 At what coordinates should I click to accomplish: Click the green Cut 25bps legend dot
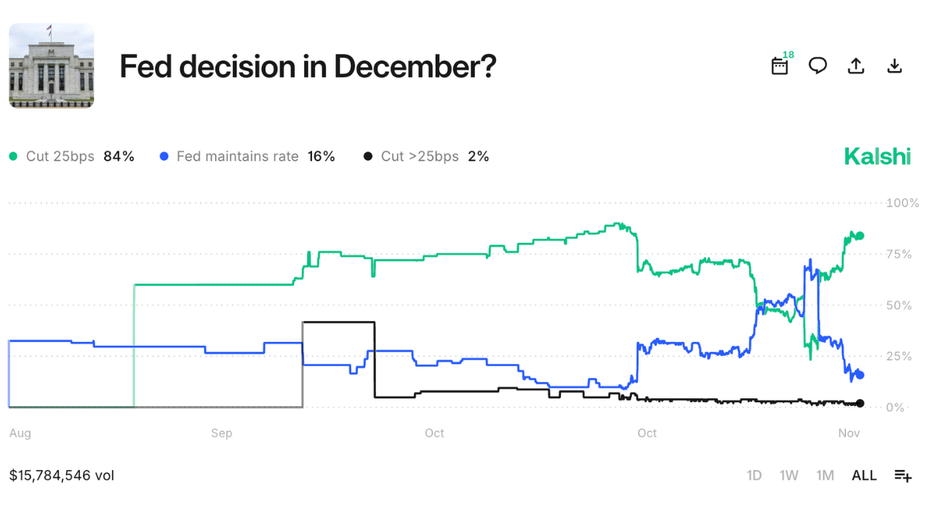tap(14, 156)
